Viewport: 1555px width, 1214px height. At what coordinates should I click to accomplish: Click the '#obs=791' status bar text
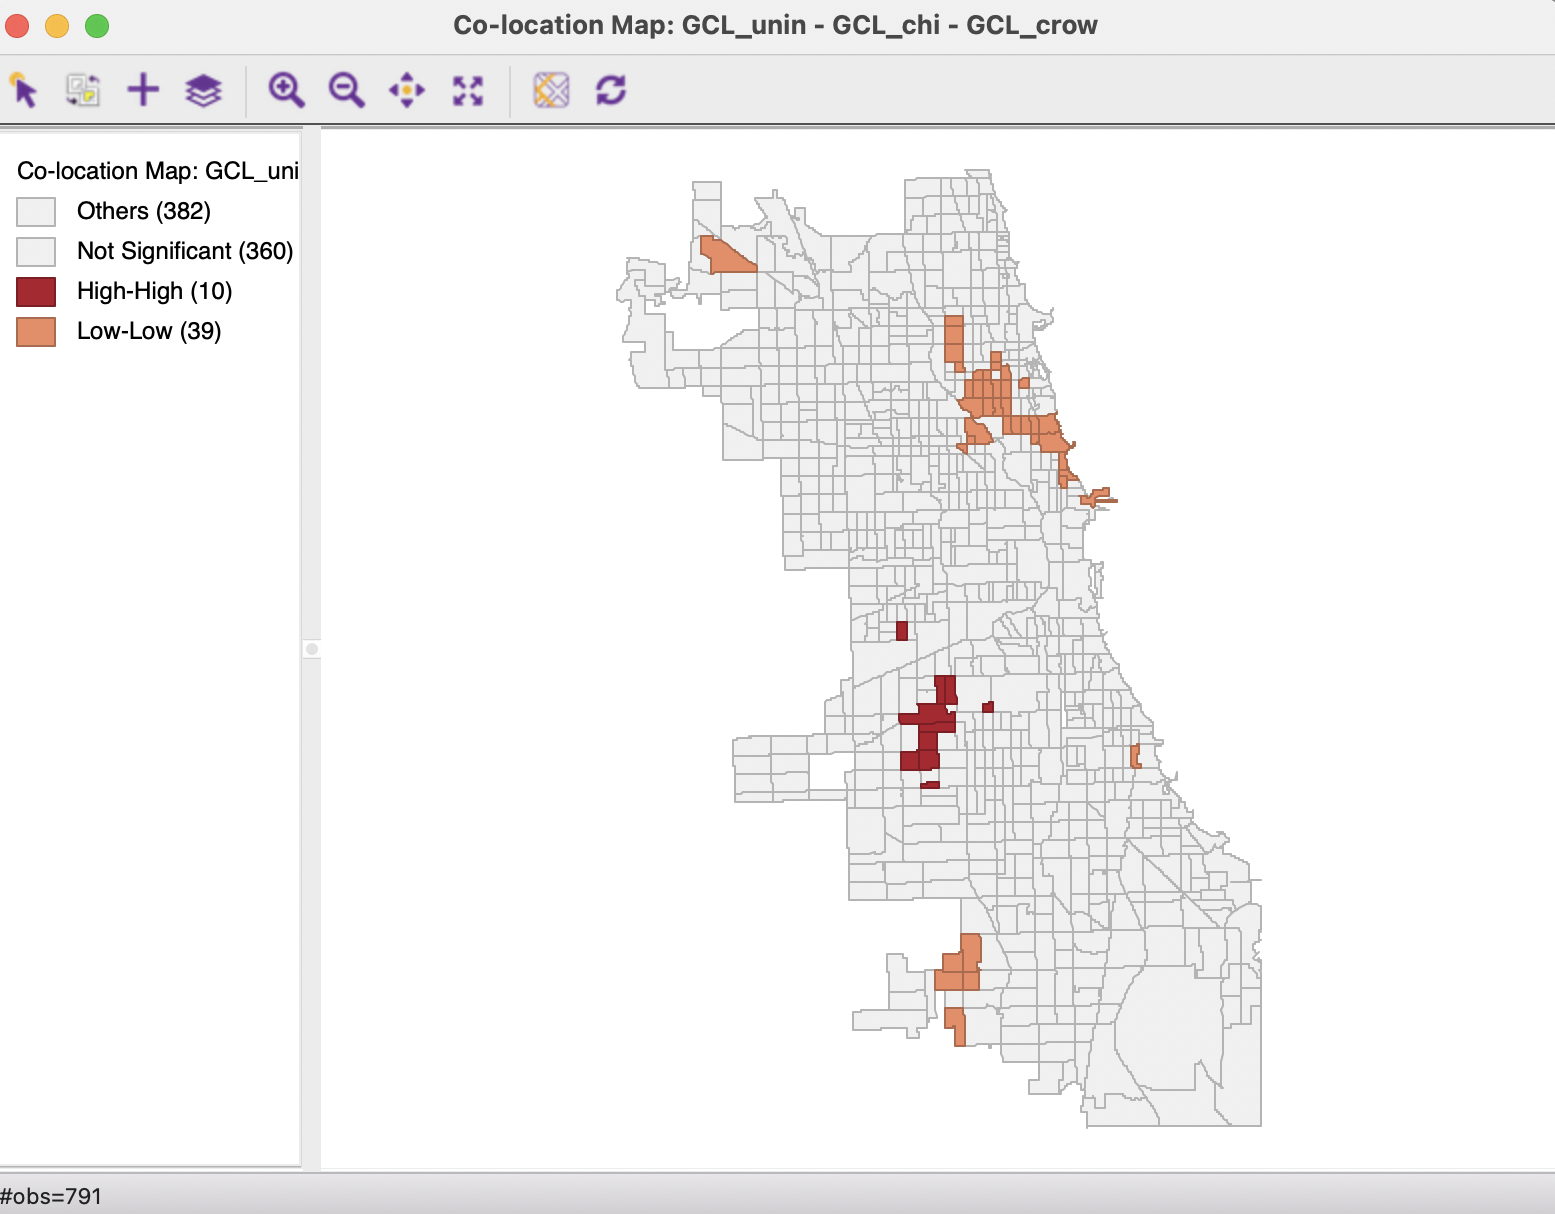51,1196
